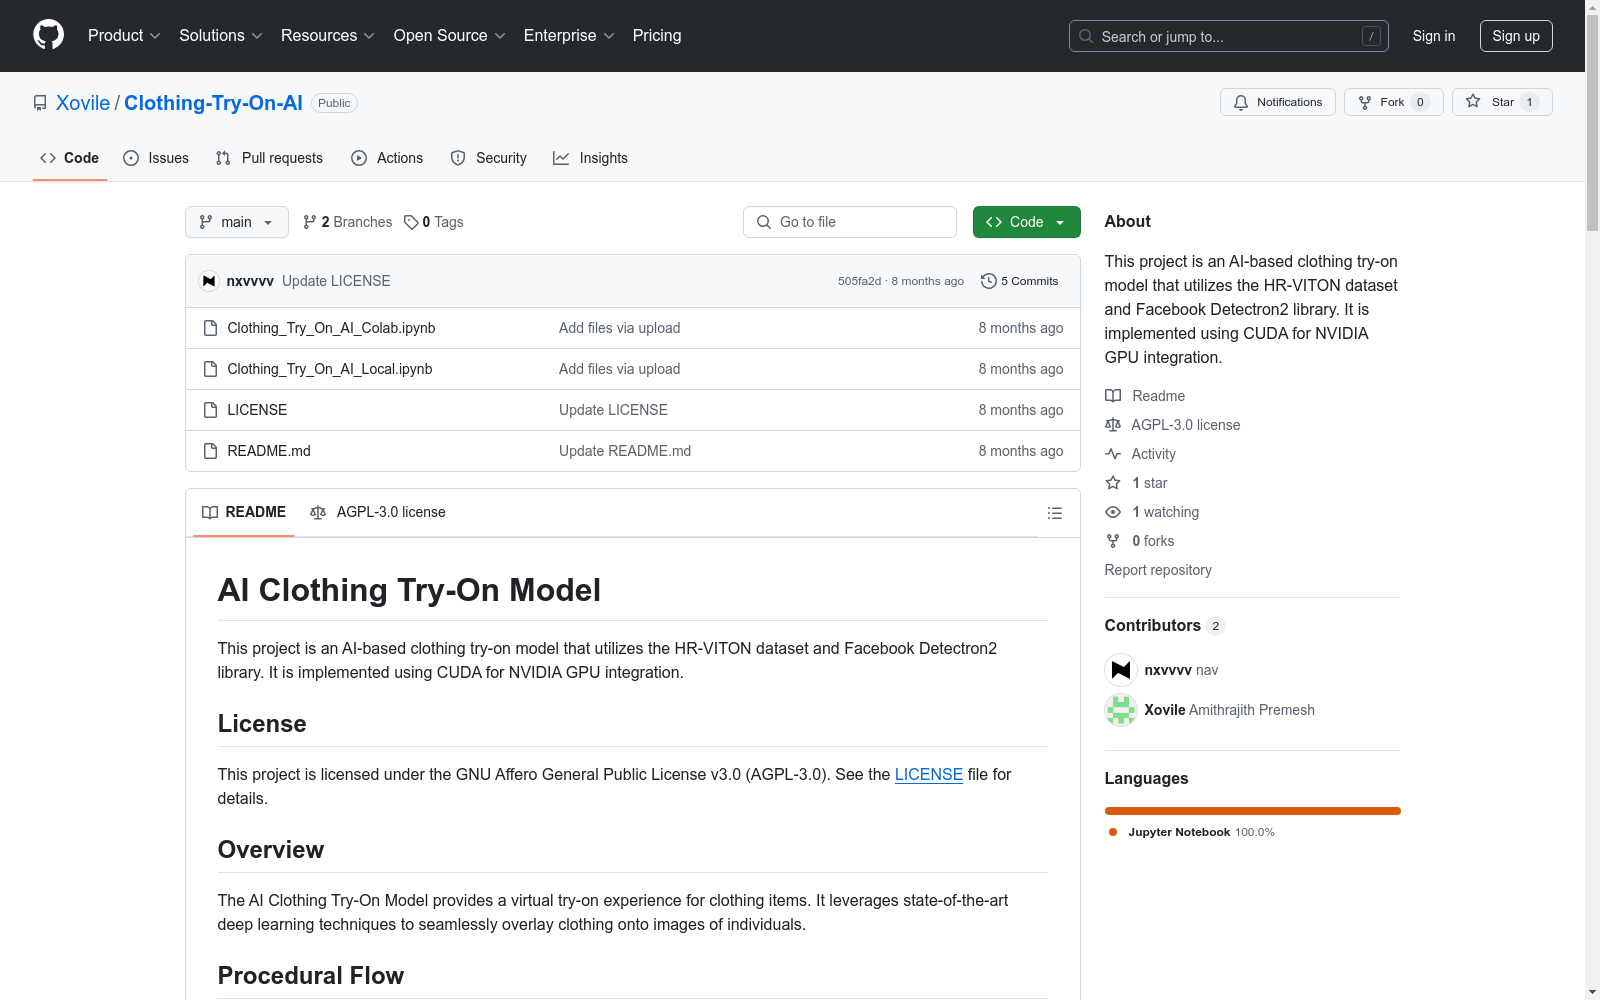Click the star icon in the Star button

(x=1473, y=101)
